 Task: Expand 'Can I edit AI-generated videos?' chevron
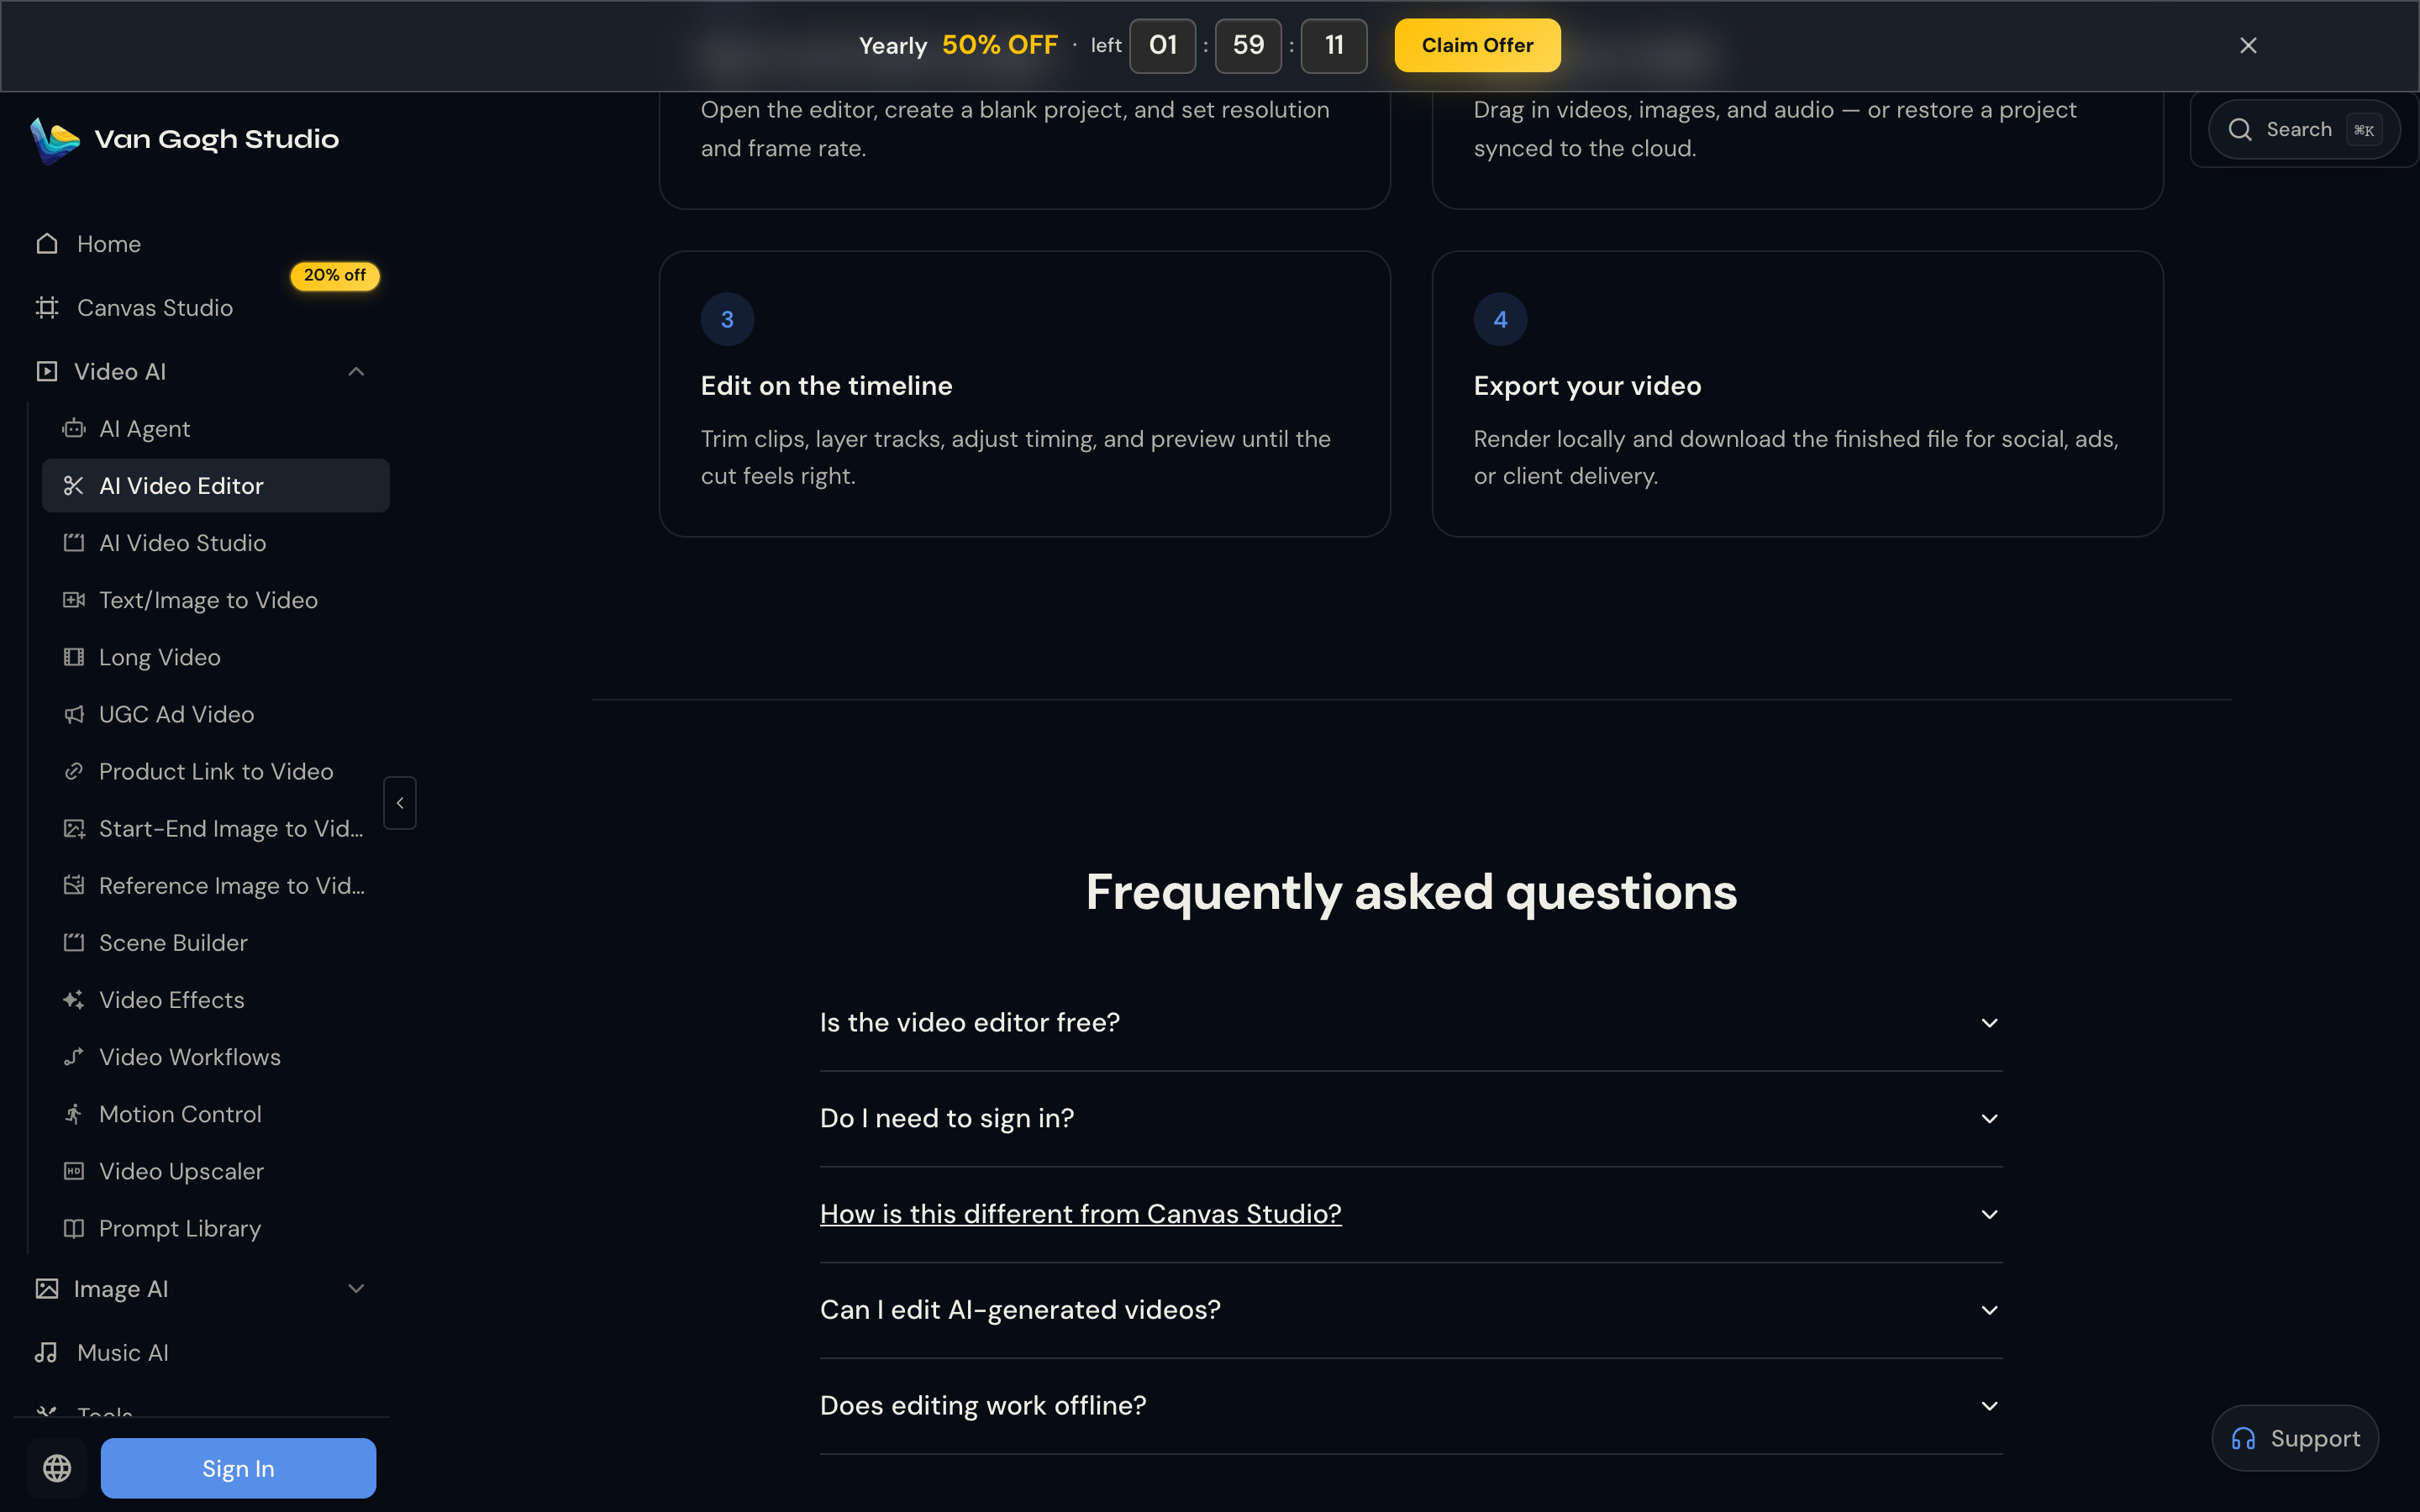[x=1989, y=1310]
